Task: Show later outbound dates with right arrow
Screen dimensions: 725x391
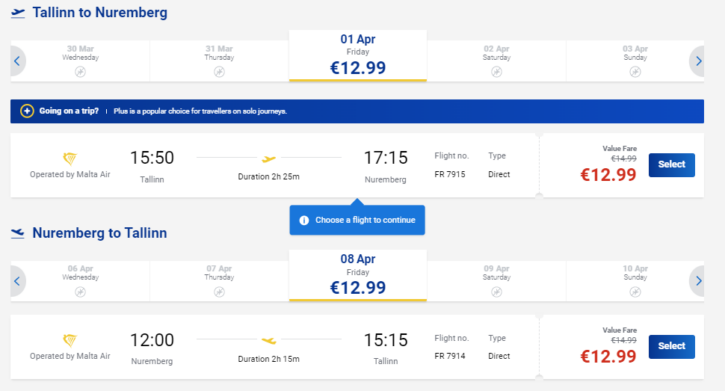Action: pos(698,61)
